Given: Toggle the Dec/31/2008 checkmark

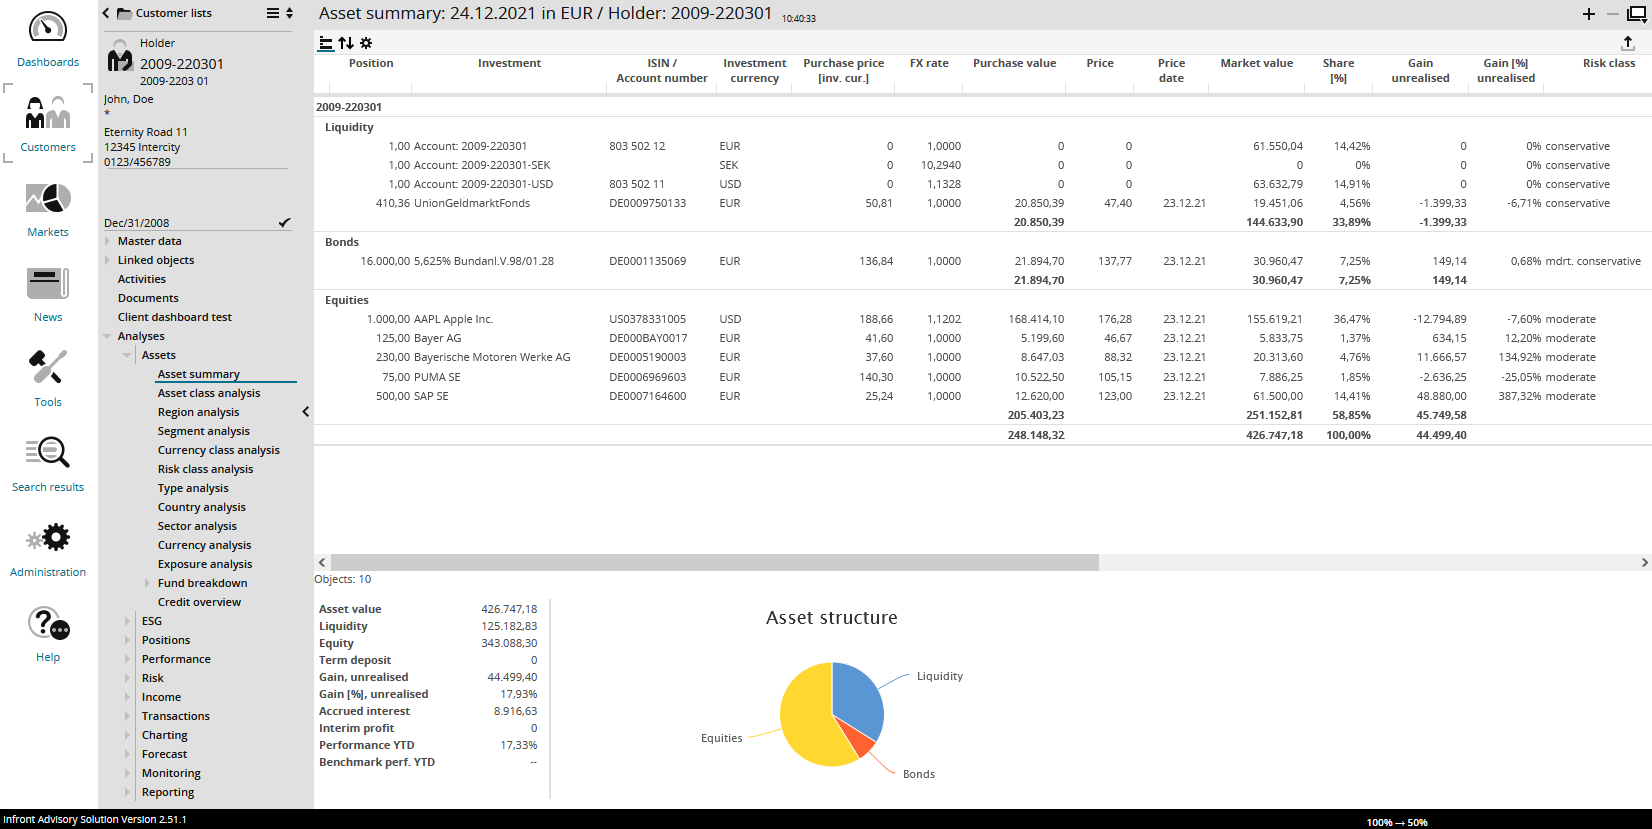Looking at the screenshot, I should (284, 222).
